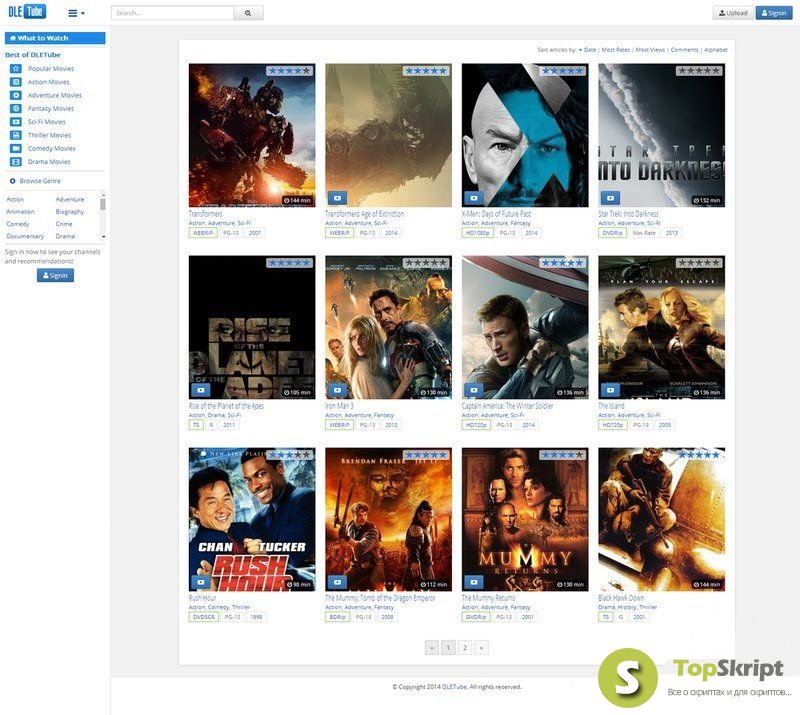Rate Black Hawk Down with stars
This screenshot has width=800, height=715.
click(699, 455)
